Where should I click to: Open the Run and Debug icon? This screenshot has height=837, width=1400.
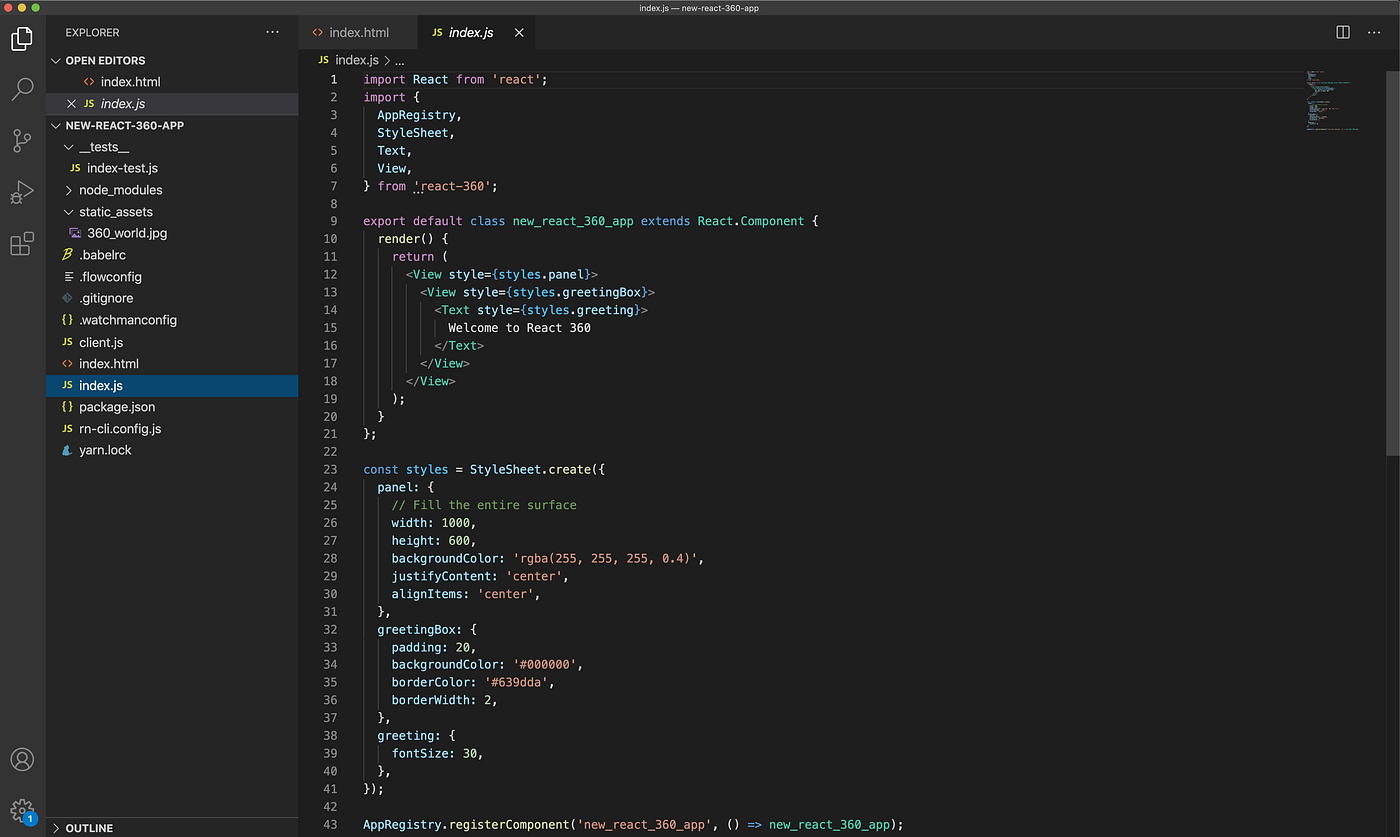click(x=22, y=192)
